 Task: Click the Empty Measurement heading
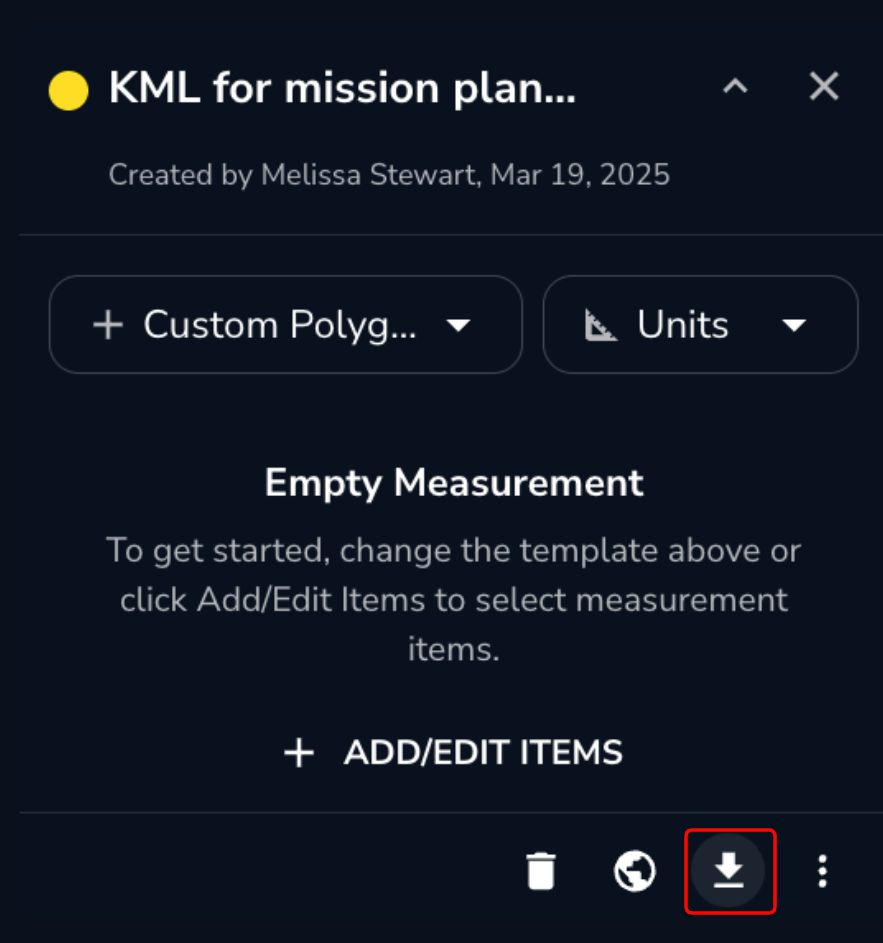(x=454, y=483)
